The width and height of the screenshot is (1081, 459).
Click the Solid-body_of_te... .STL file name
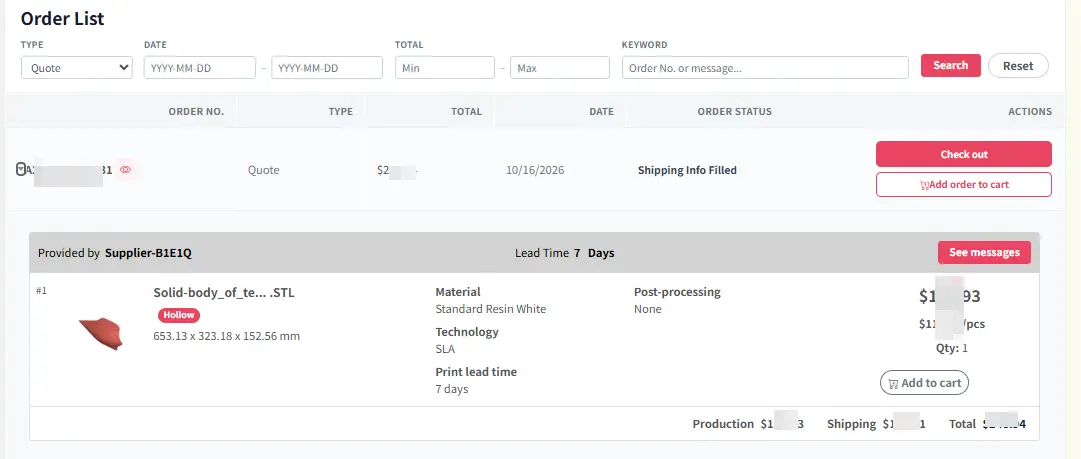[x=224, y=293]
